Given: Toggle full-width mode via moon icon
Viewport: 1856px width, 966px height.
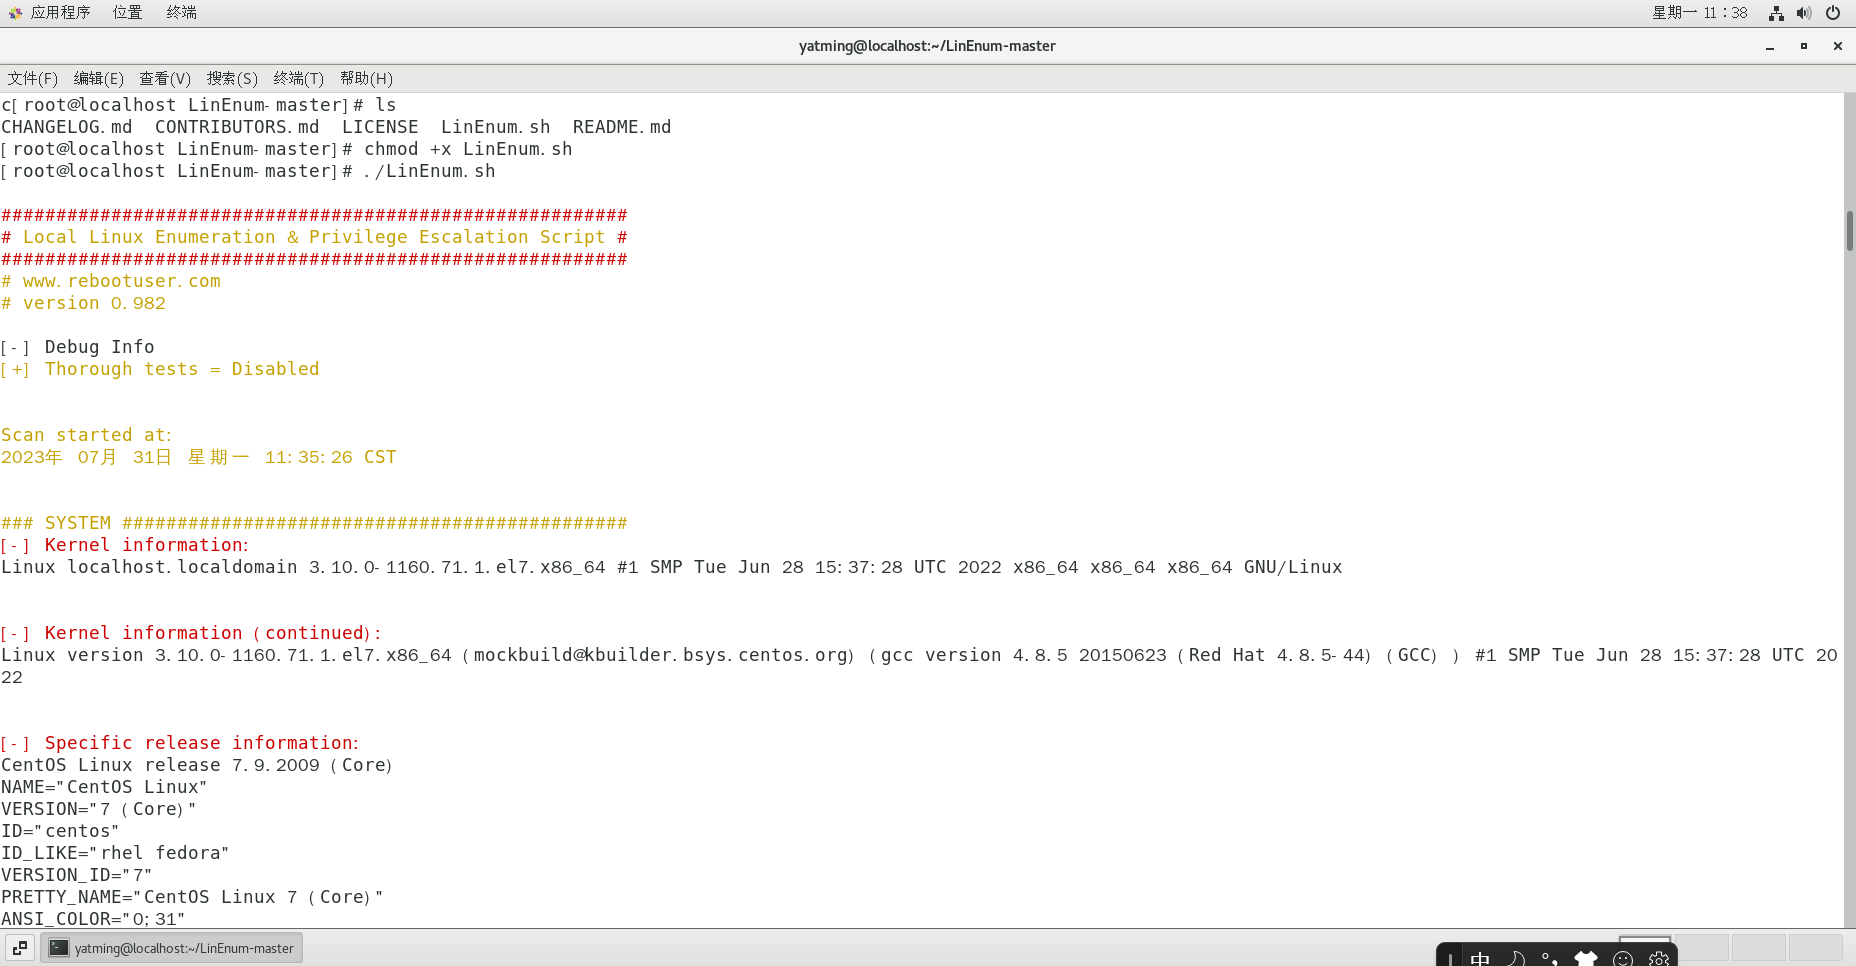Looking at the screenshot, I should pyautogui.click(x=1515, y=957).
